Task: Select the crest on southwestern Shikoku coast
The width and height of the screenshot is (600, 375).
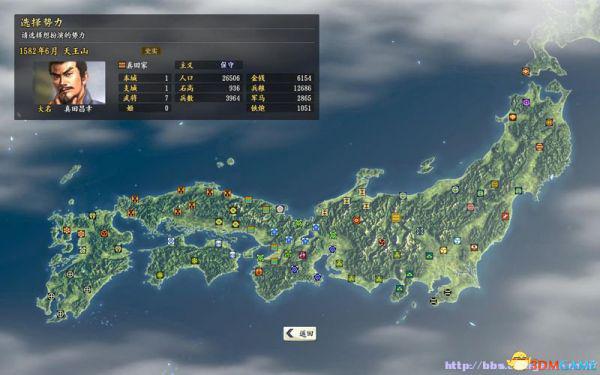Action: coord(160,275)
